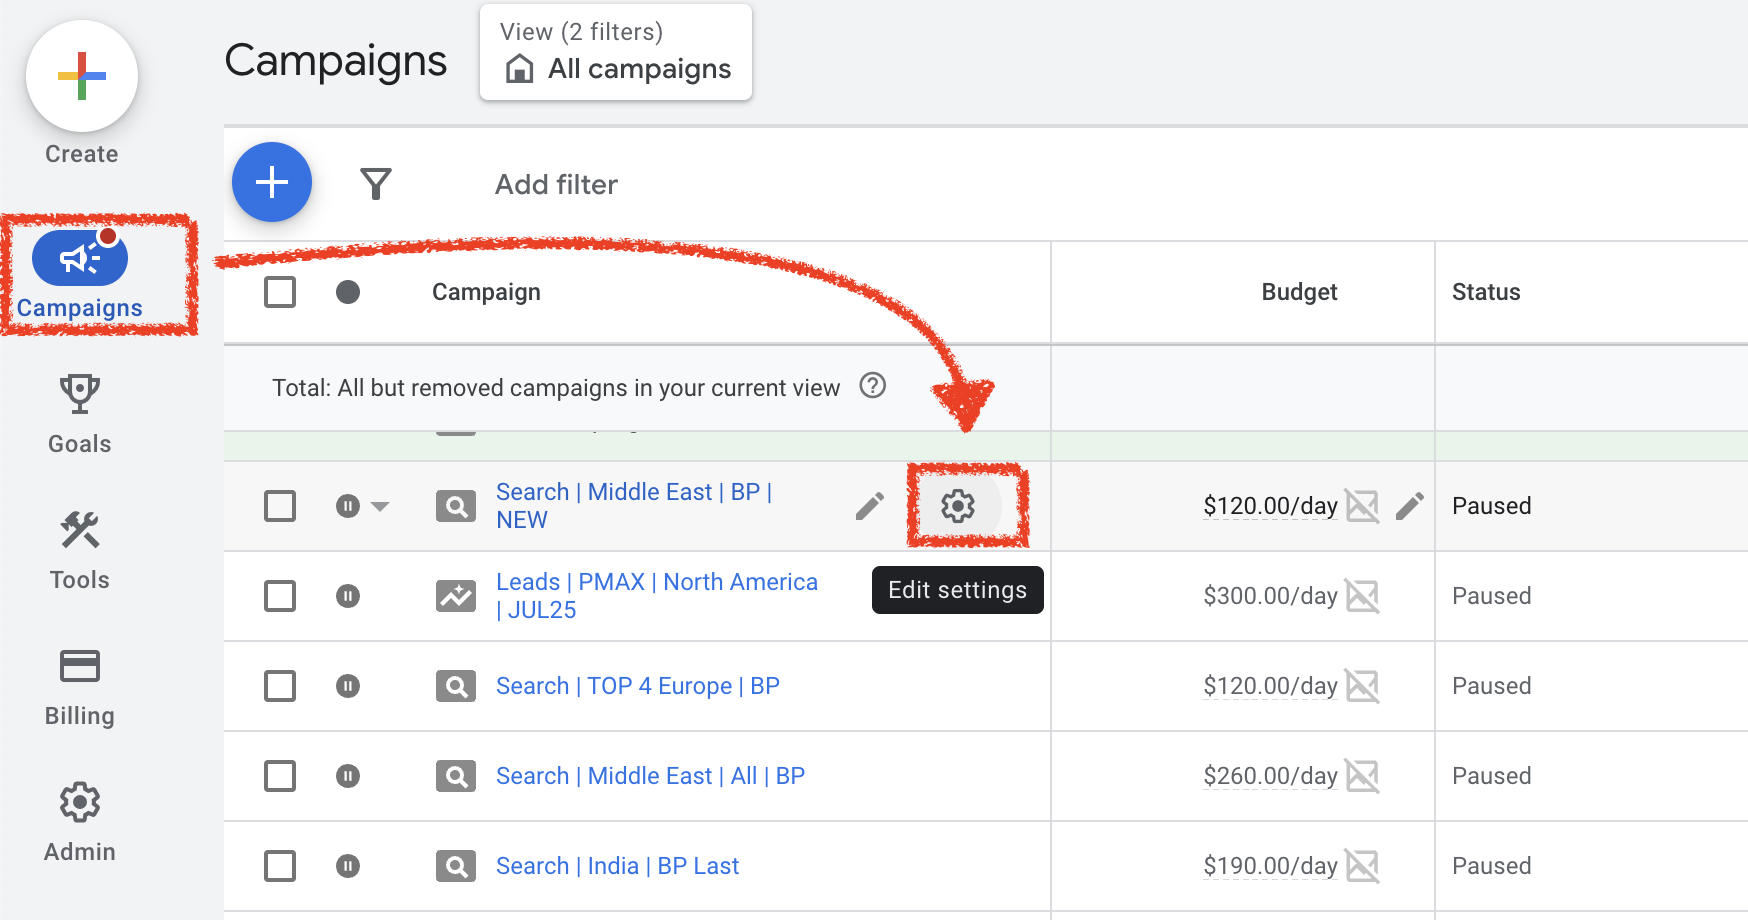Viewport: 1748px width, 920px height.
Task: Open the Goals section in the sidebar
Action: click(79, 410)
